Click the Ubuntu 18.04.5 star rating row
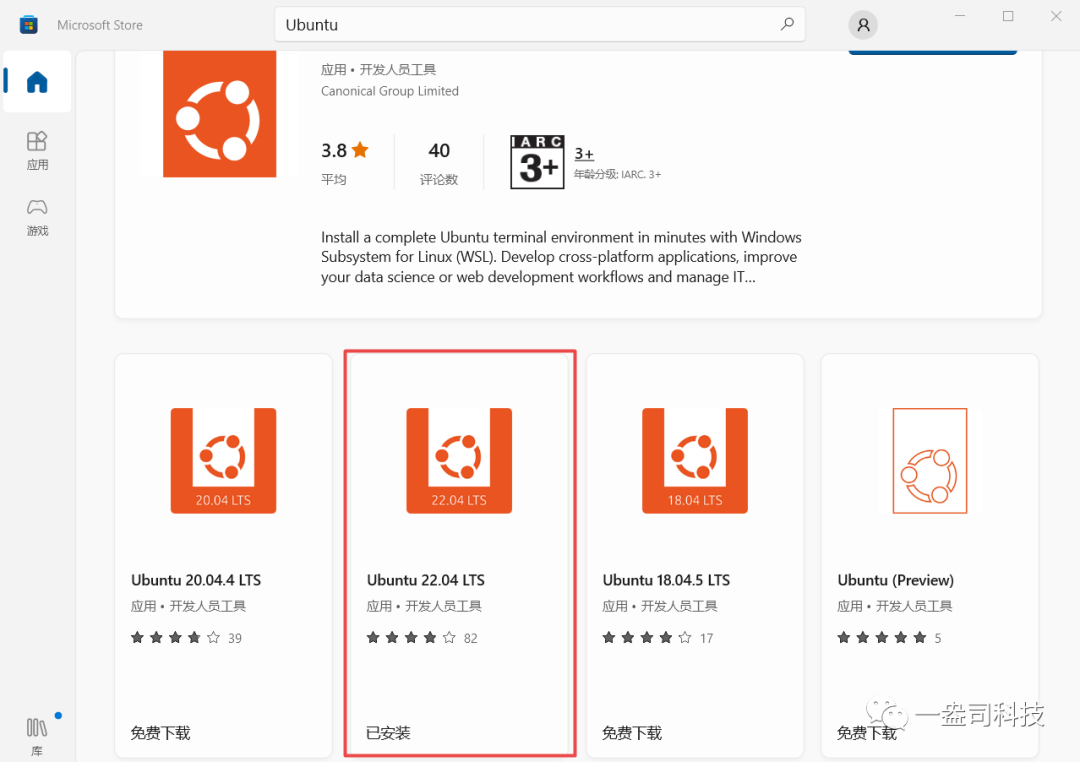This screenshot has height=762, width=1080. [657, 638]
